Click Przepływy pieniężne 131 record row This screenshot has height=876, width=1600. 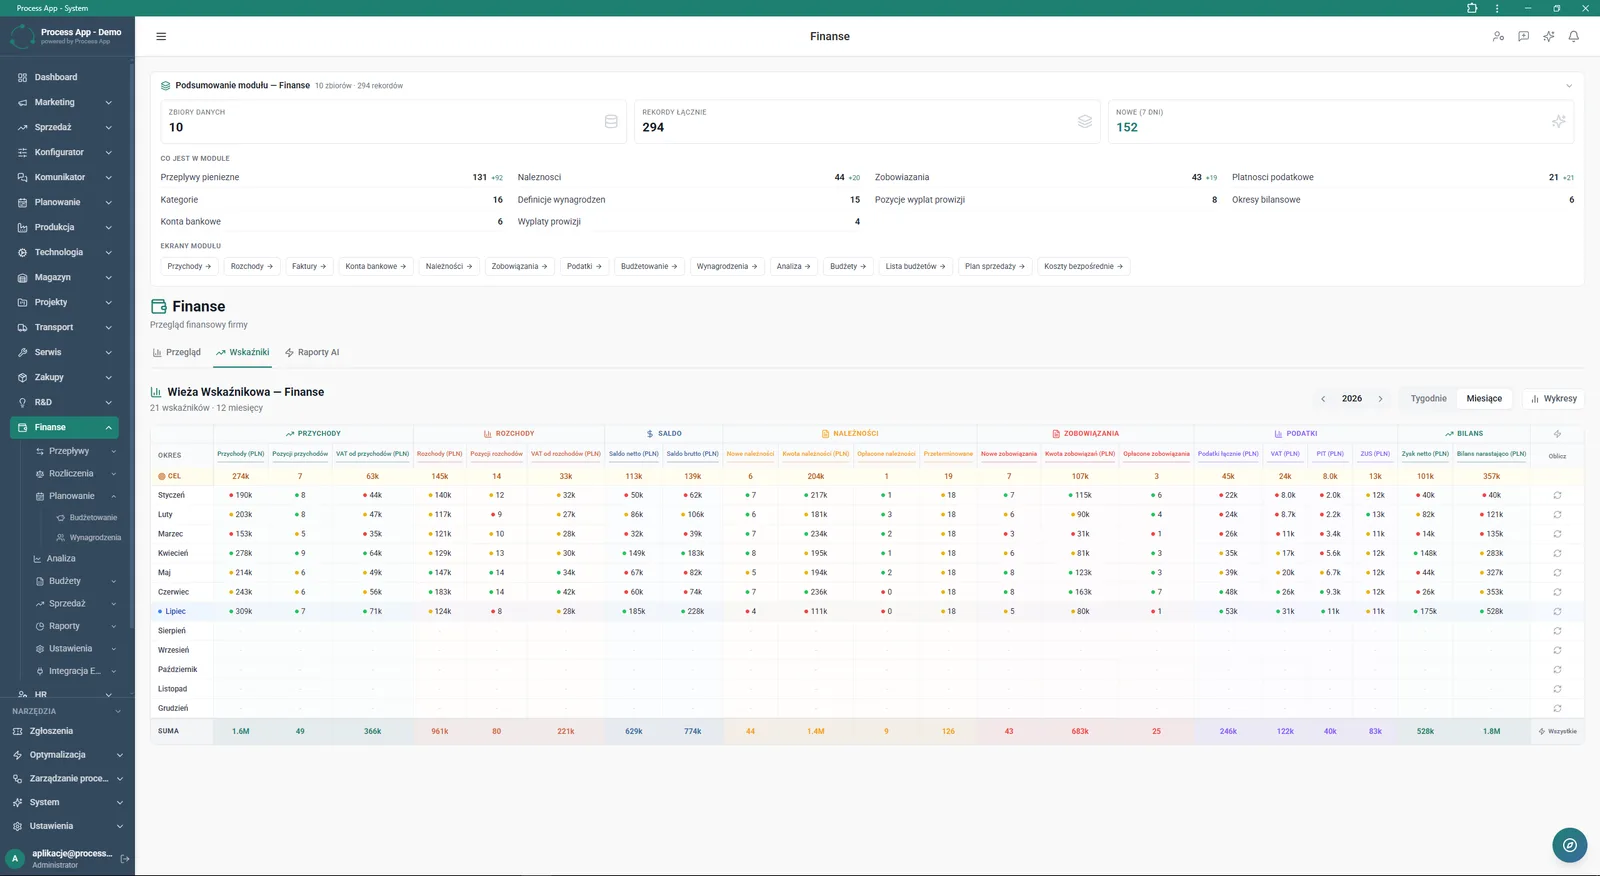pos(332,177)
